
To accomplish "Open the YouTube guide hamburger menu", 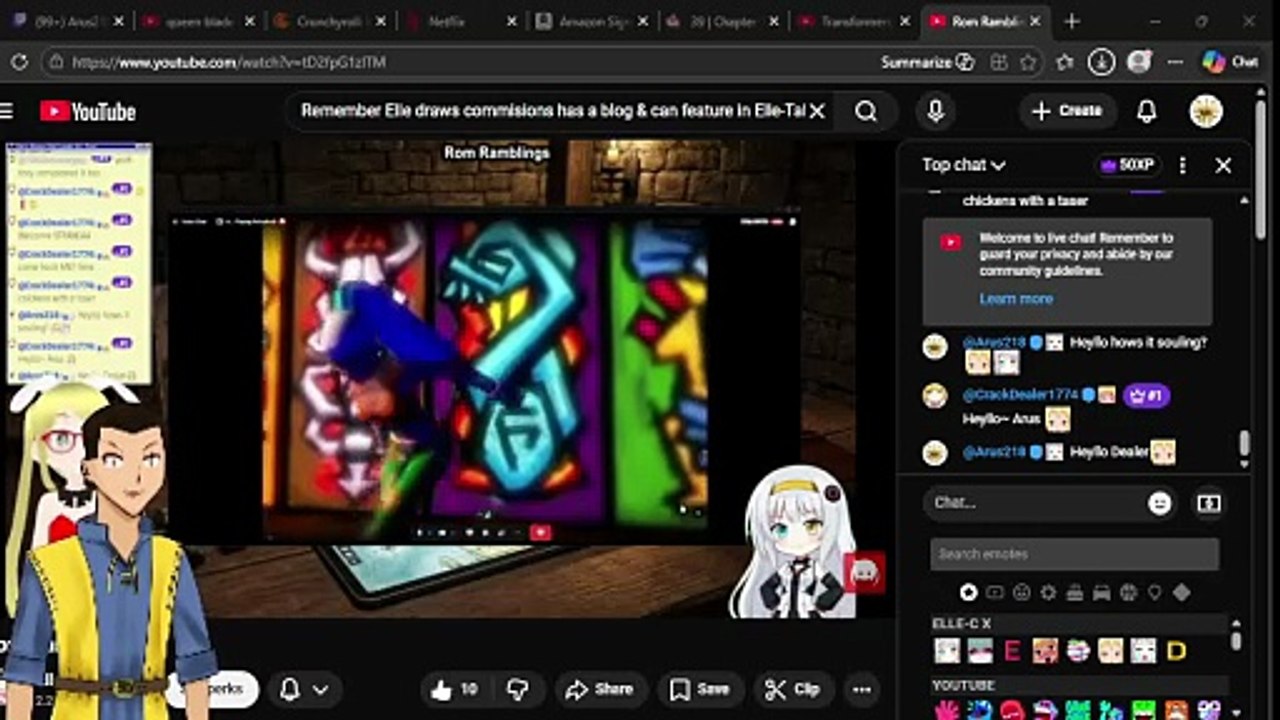I will pos(7,111).
